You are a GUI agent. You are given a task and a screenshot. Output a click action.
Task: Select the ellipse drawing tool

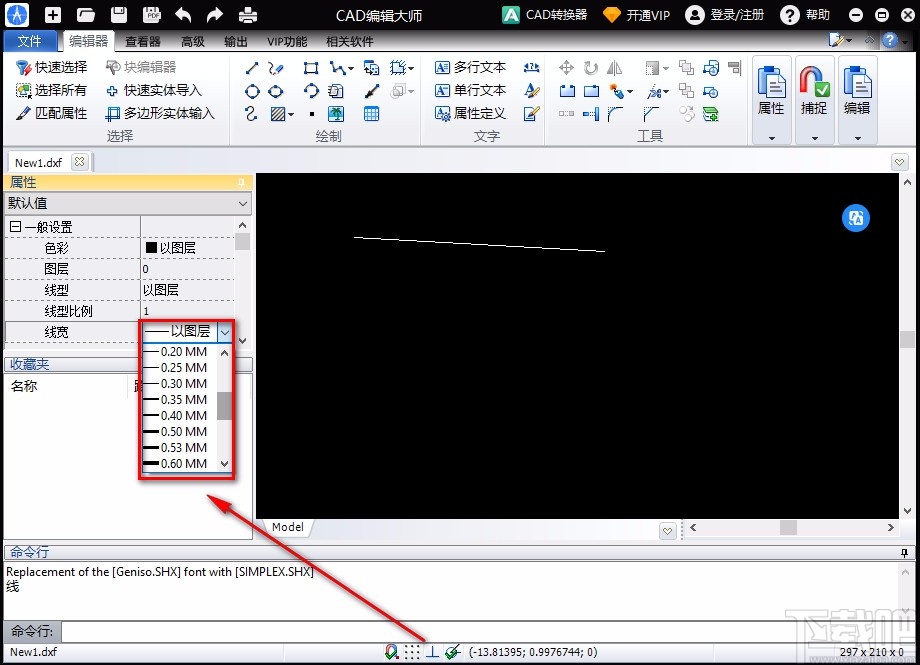pyautogui.click(x=276, y=91)
